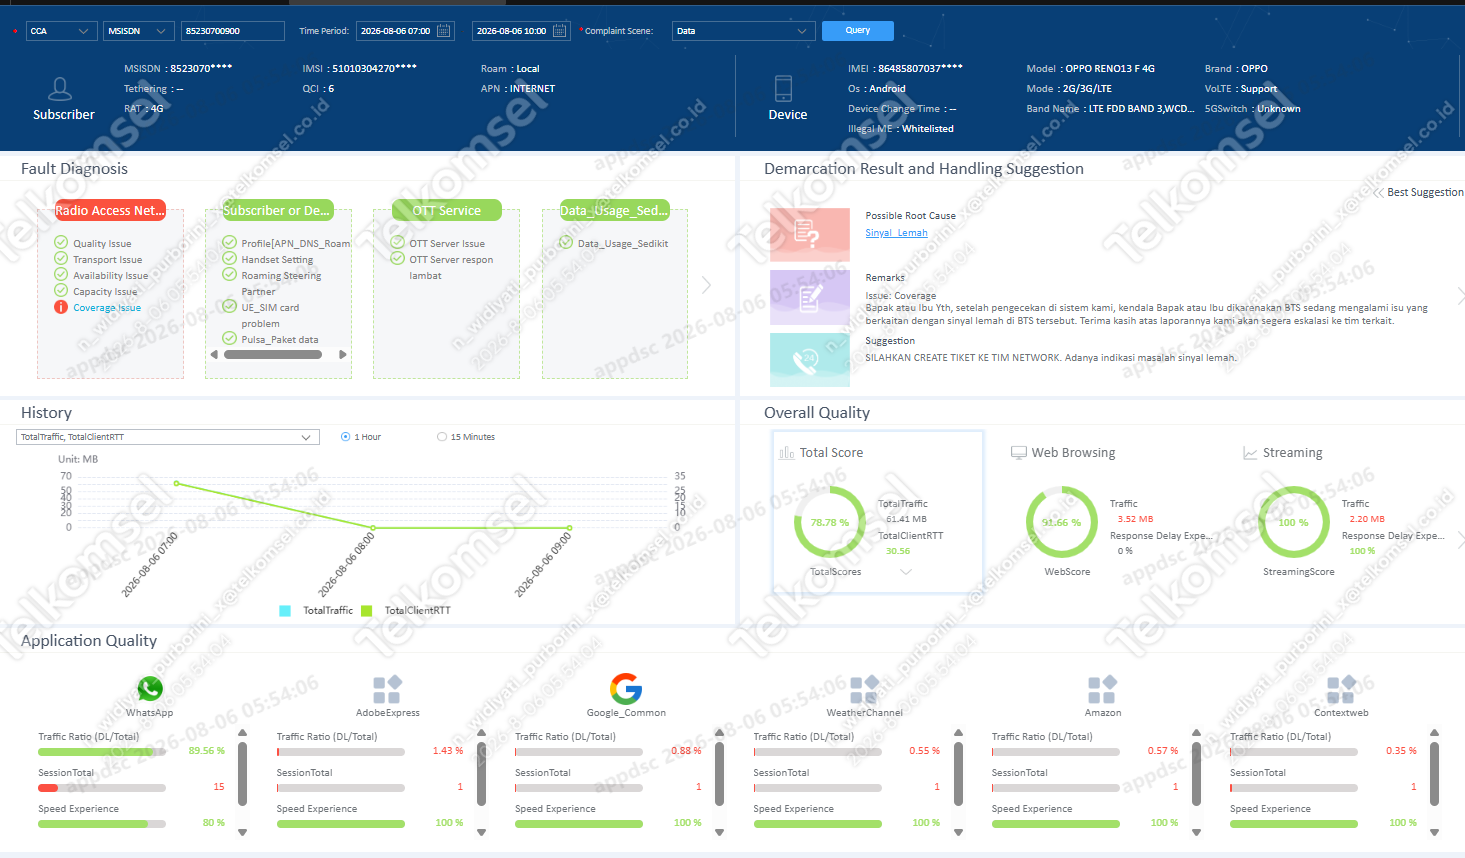Image resolution: width=1465 pixels, height=858 pixels.
Task: Select the Radio Access Net... category header
Action: click(x=110, y=210)
